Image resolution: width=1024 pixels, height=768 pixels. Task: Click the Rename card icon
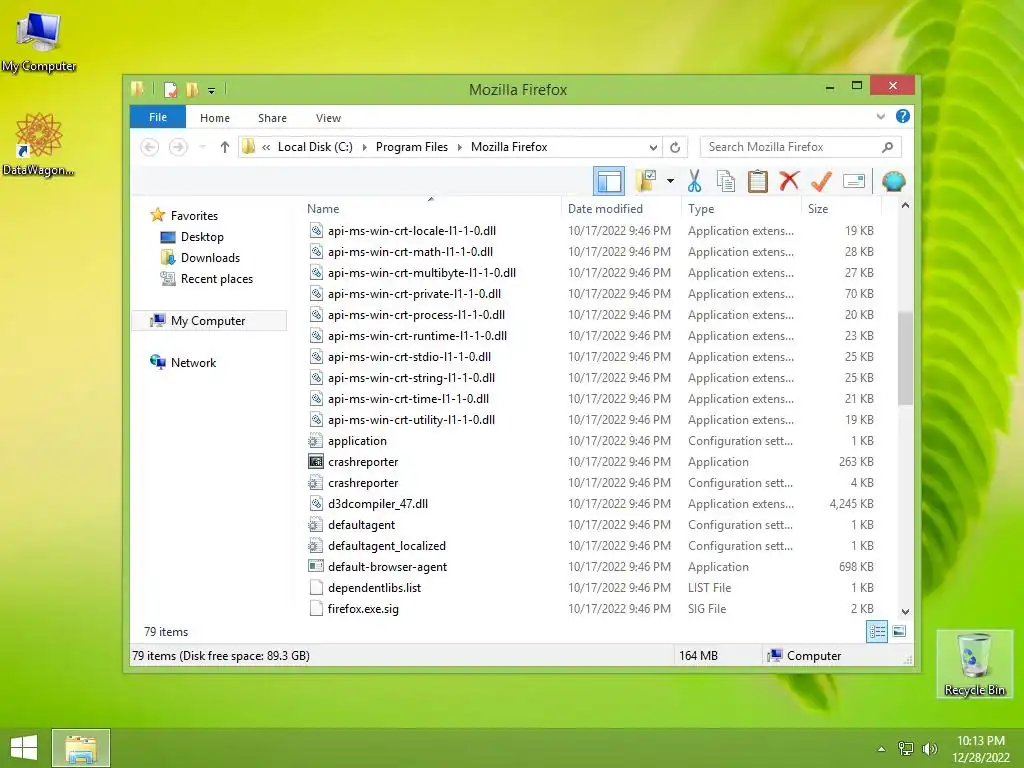pyautogui.click(x=854, y=182)
